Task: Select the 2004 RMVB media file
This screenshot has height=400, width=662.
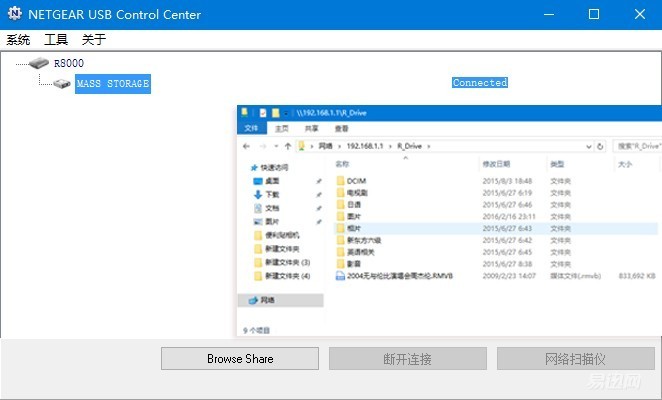Action: tap(399, 276)
